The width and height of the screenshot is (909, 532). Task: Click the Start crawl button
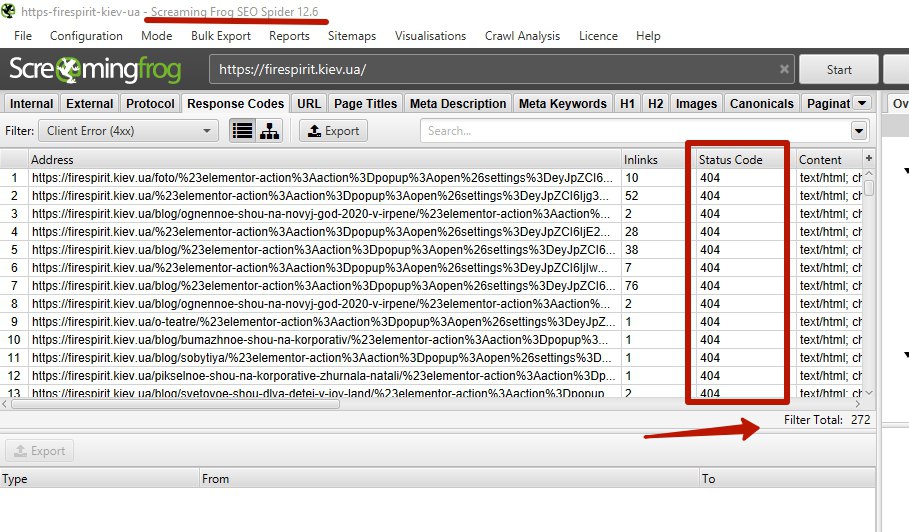[x=839, y=70]
